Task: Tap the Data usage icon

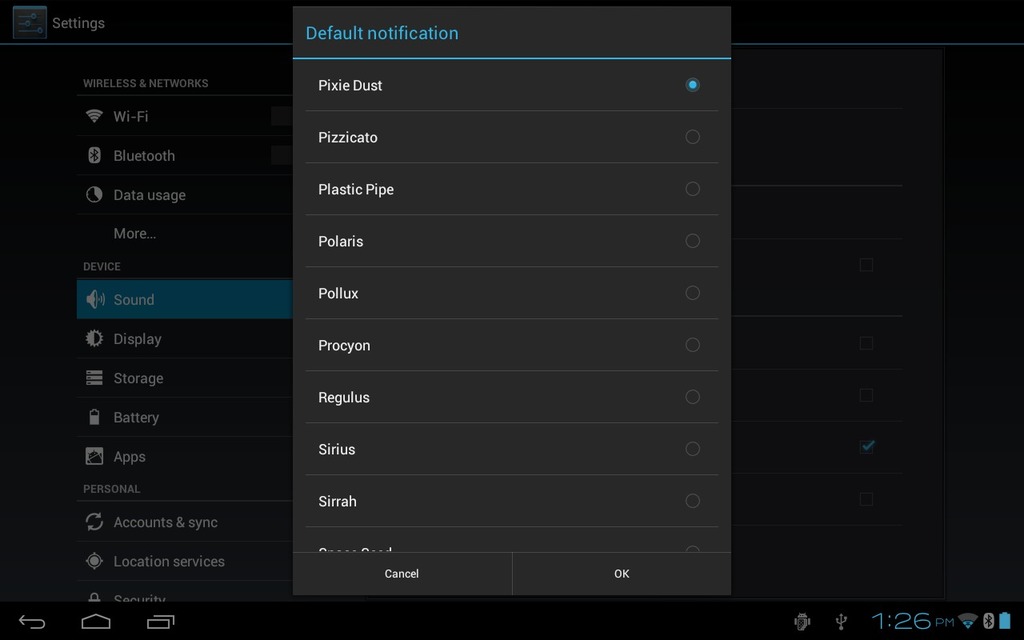Action: coord(94,195)
